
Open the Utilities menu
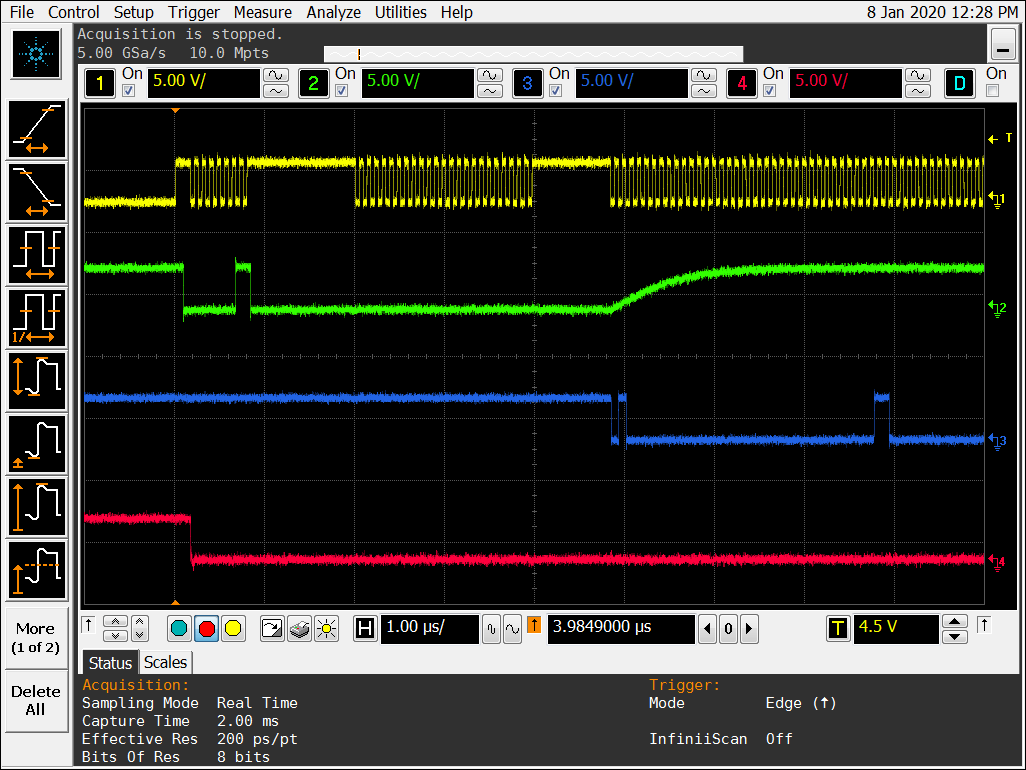pyautogui.click(x=400, y=12)
